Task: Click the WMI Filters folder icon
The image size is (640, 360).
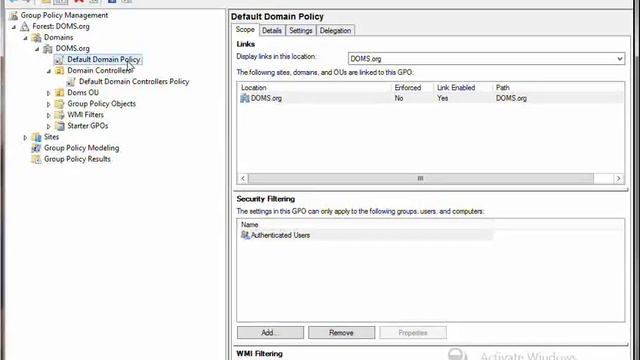Action: [x=60, y=115]
